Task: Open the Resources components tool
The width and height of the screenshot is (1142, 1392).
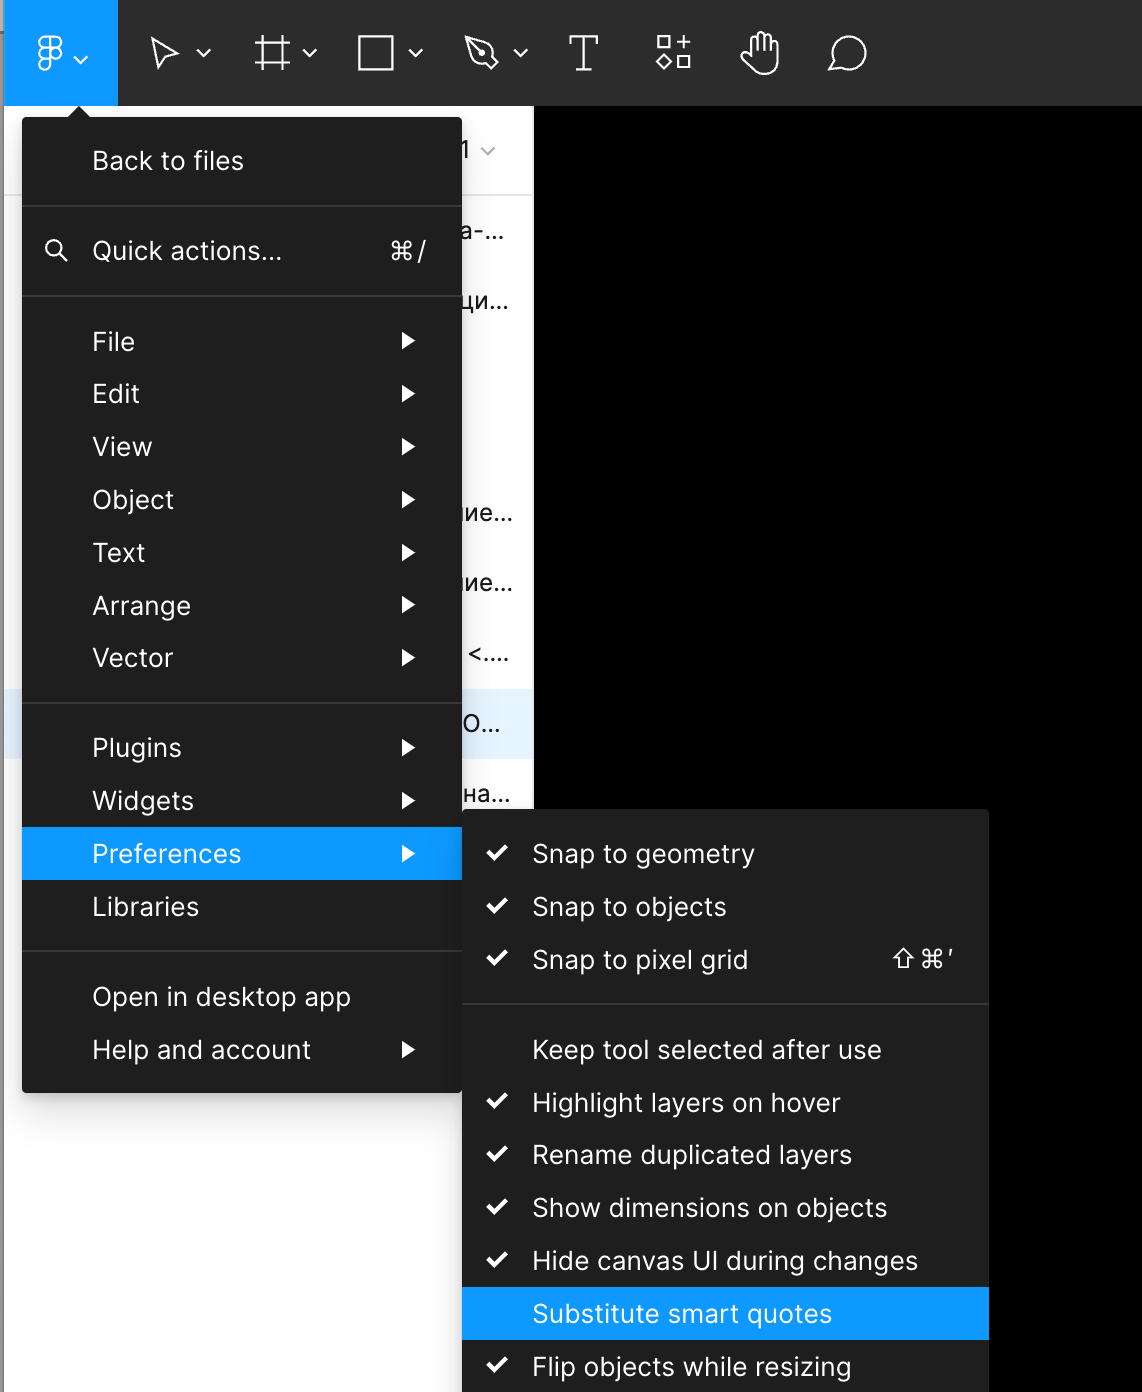Action: coord(673,53)
